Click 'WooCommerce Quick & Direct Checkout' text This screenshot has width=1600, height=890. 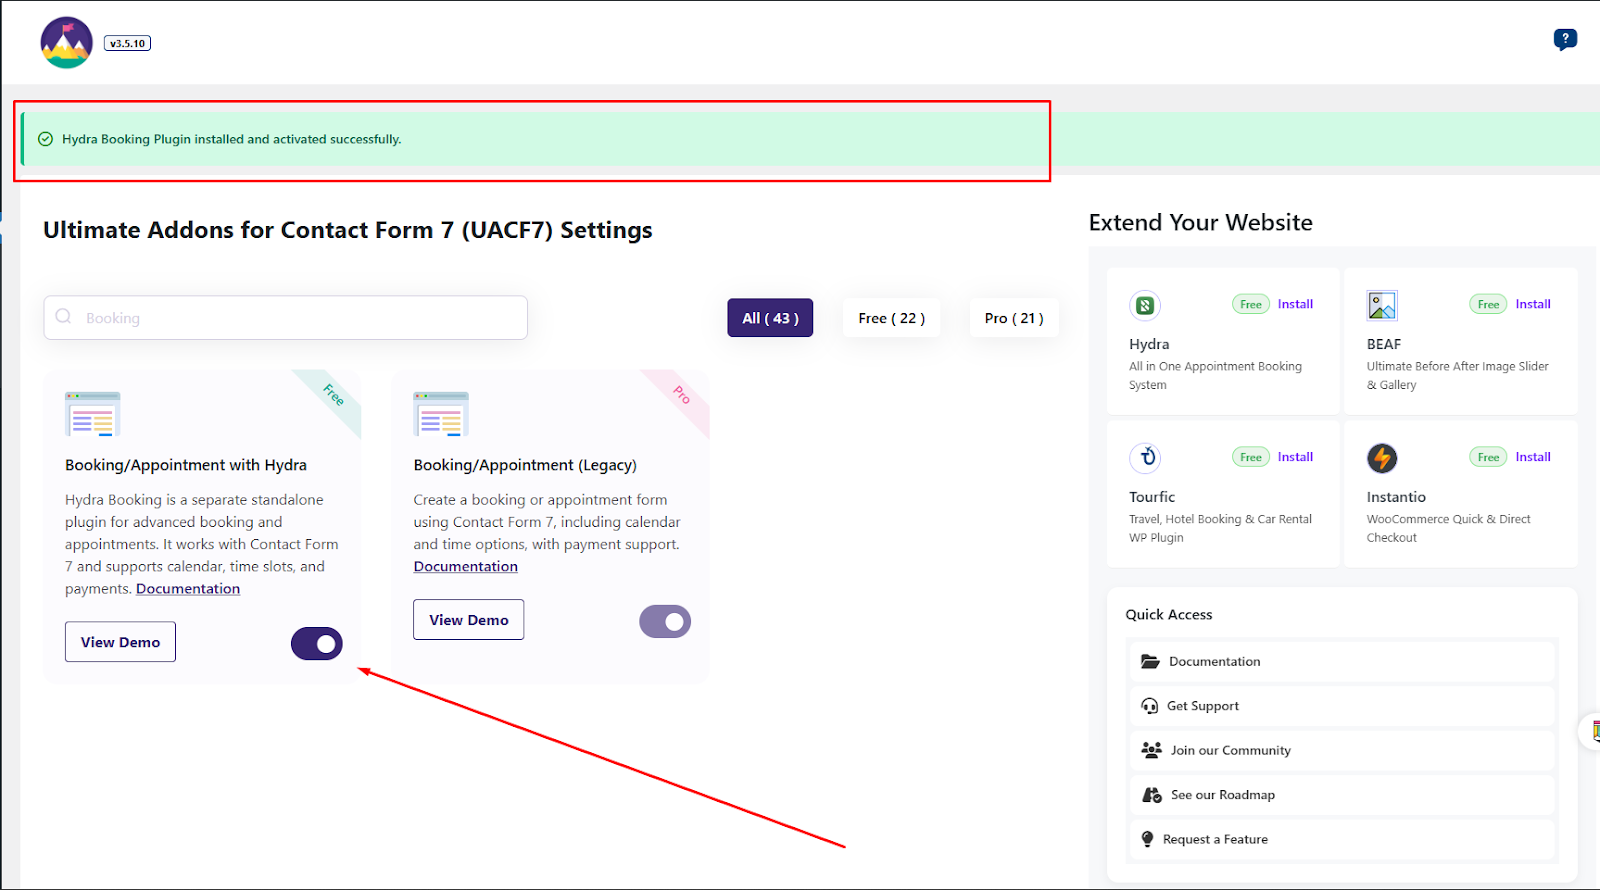pyautogui.click(x=1448, y=528)
